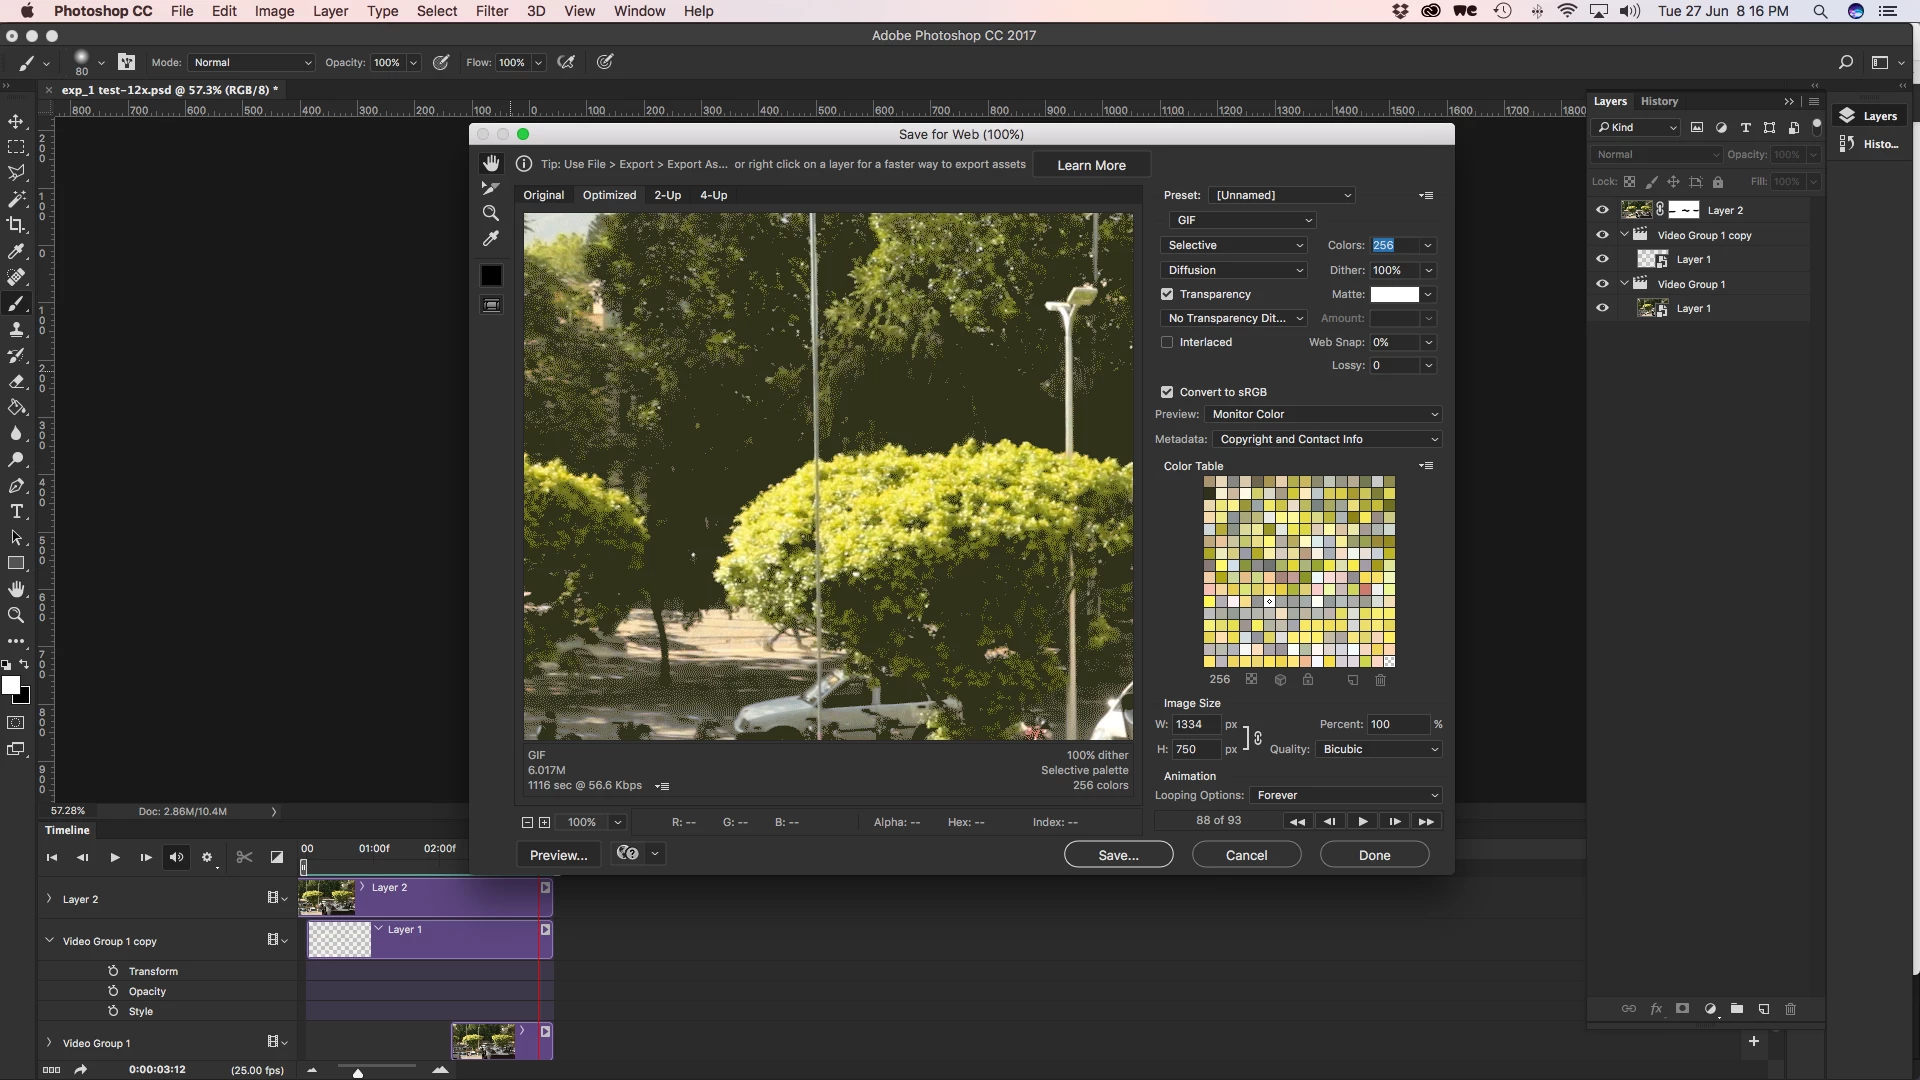Hide Layer 2 in the Layers panel
Screen dimensions: 1920x1080
[x=1602, y=210]
